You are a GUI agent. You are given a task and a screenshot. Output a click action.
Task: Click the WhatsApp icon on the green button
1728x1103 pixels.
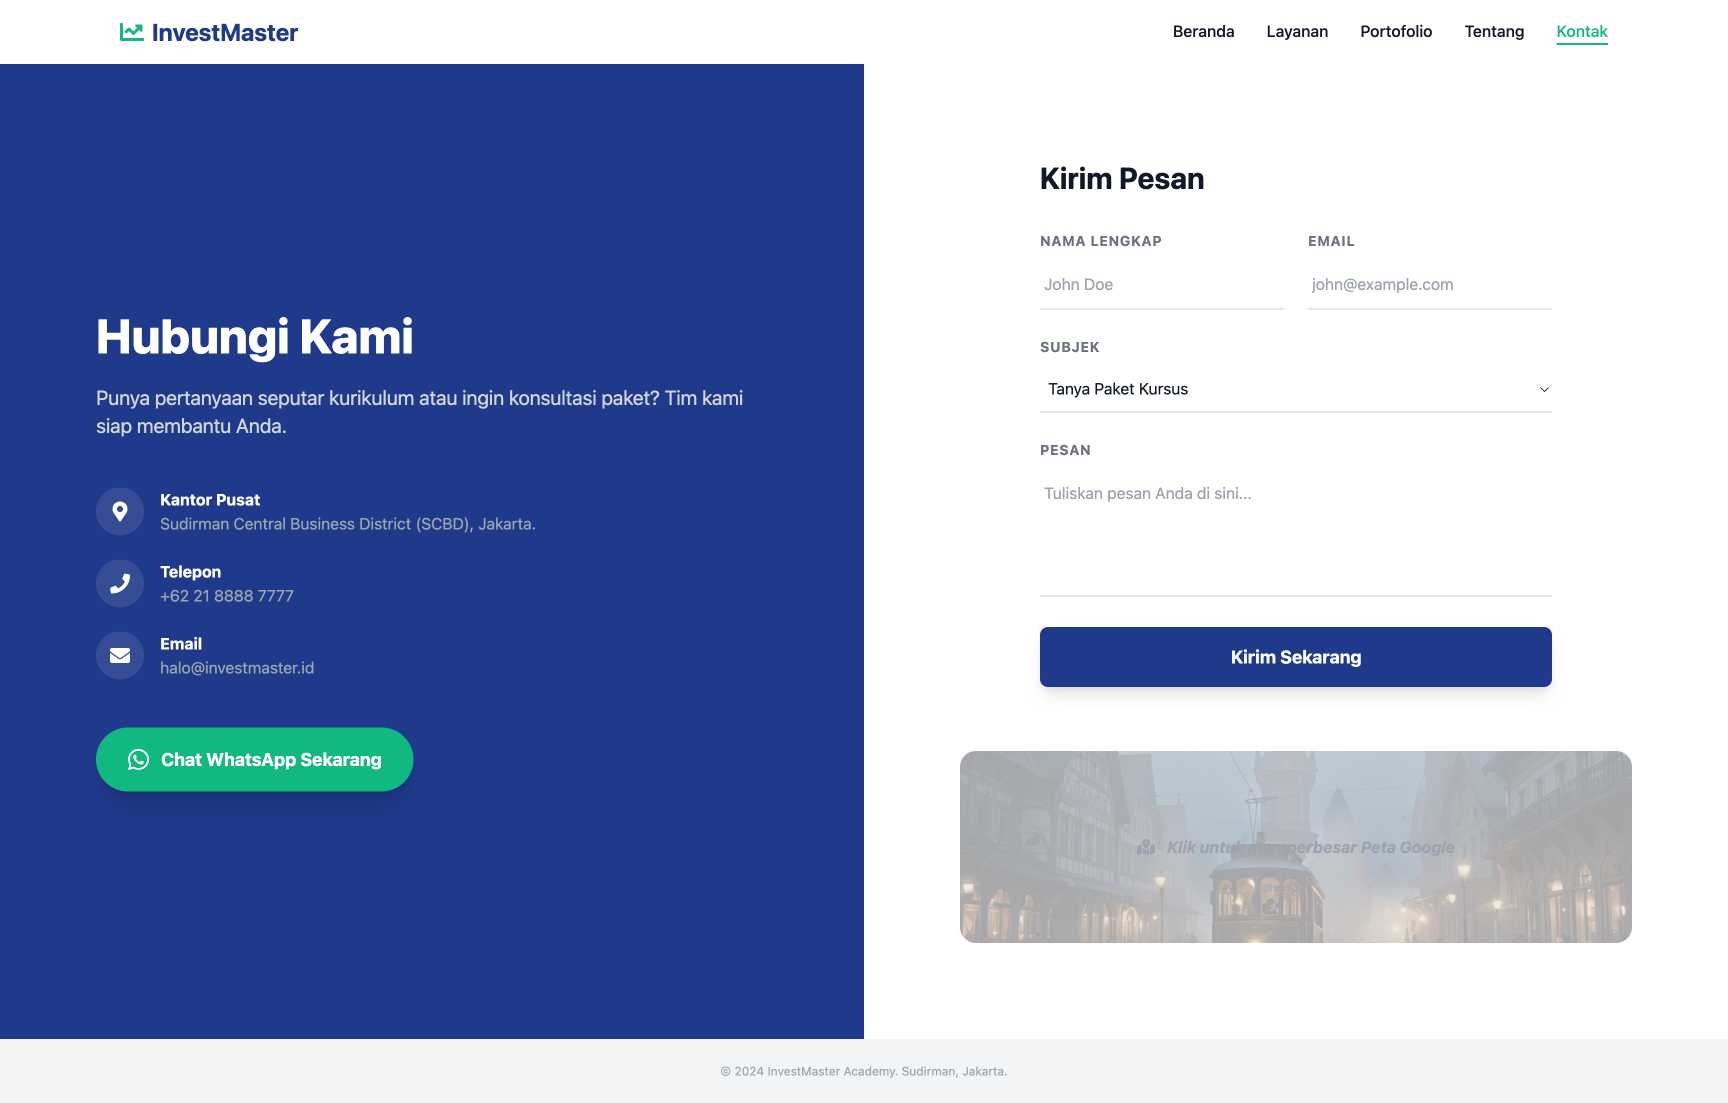[140, 759]
